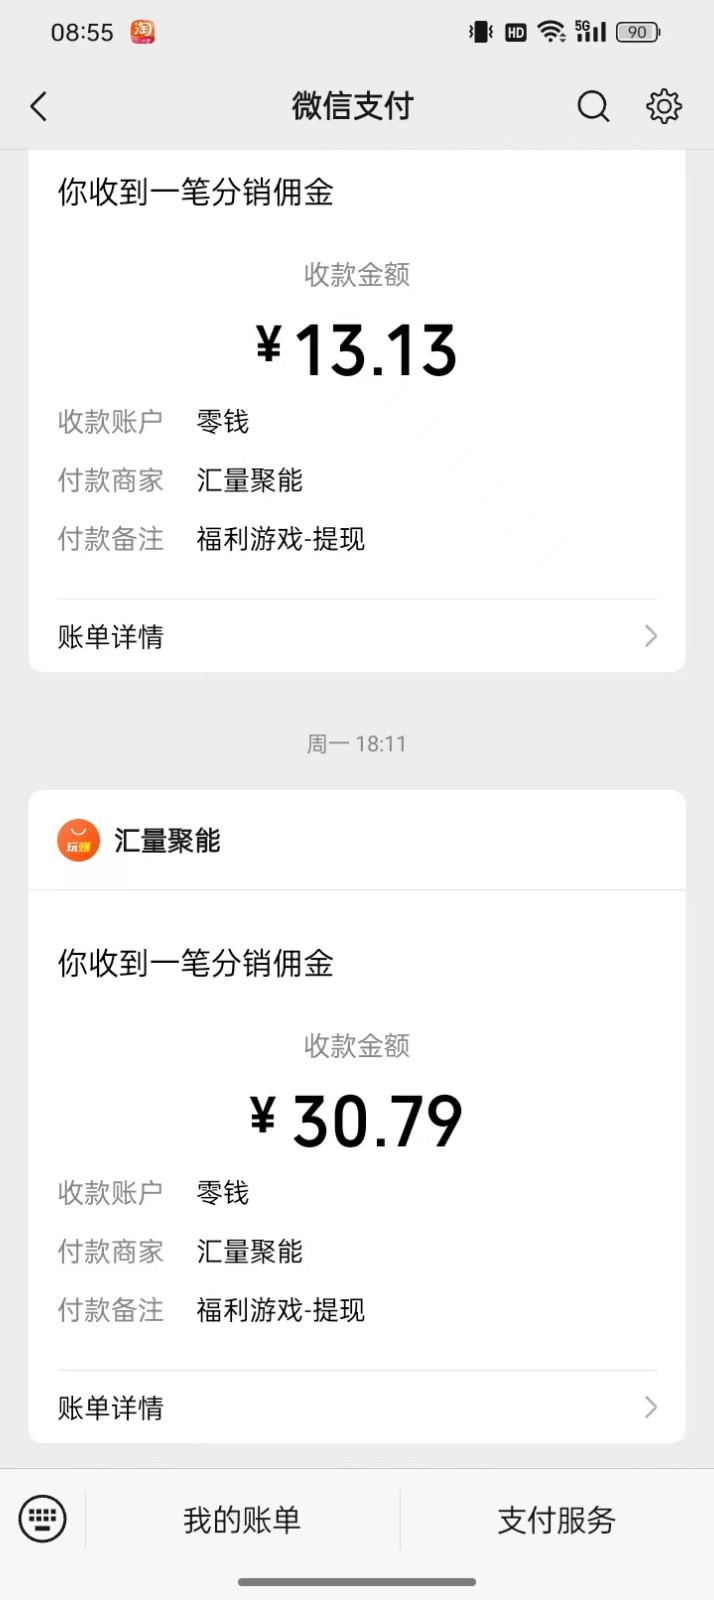Tap the back arrow to exit
This screenshot has width=714, height=1600.
tap(38, 106)
